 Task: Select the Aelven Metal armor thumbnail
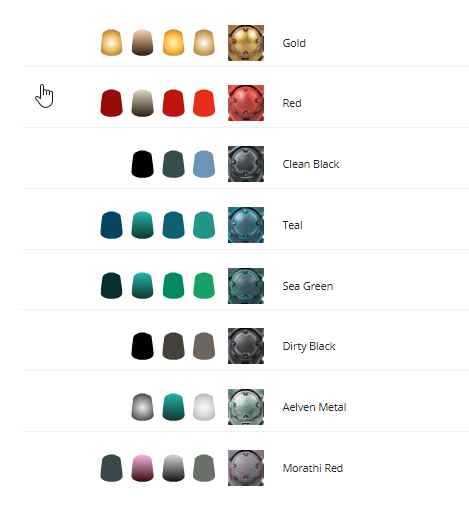246,407
